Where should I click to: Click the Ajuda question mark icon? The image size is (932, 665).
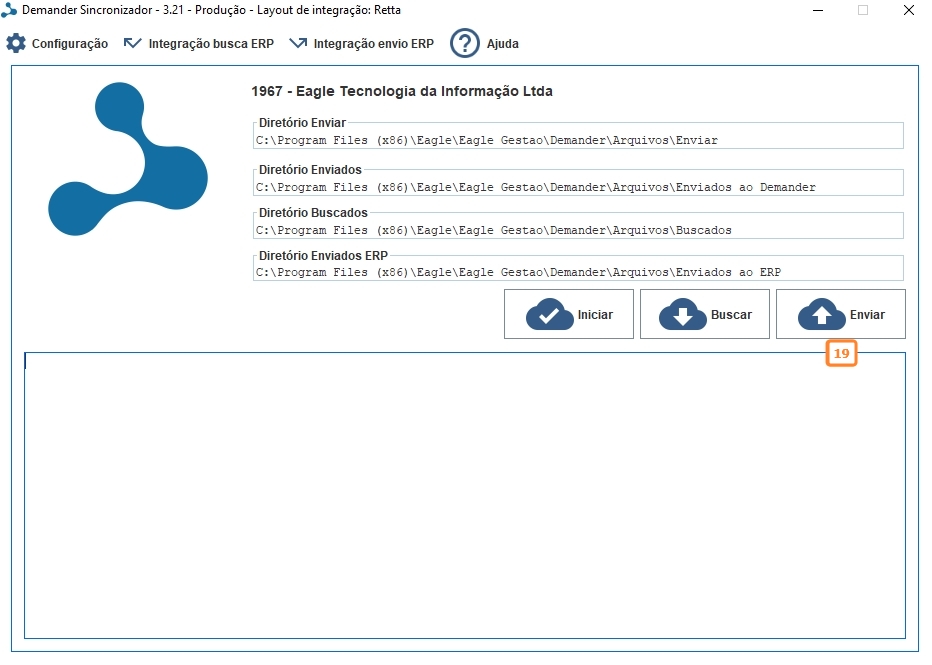click(x=465, y=43)
